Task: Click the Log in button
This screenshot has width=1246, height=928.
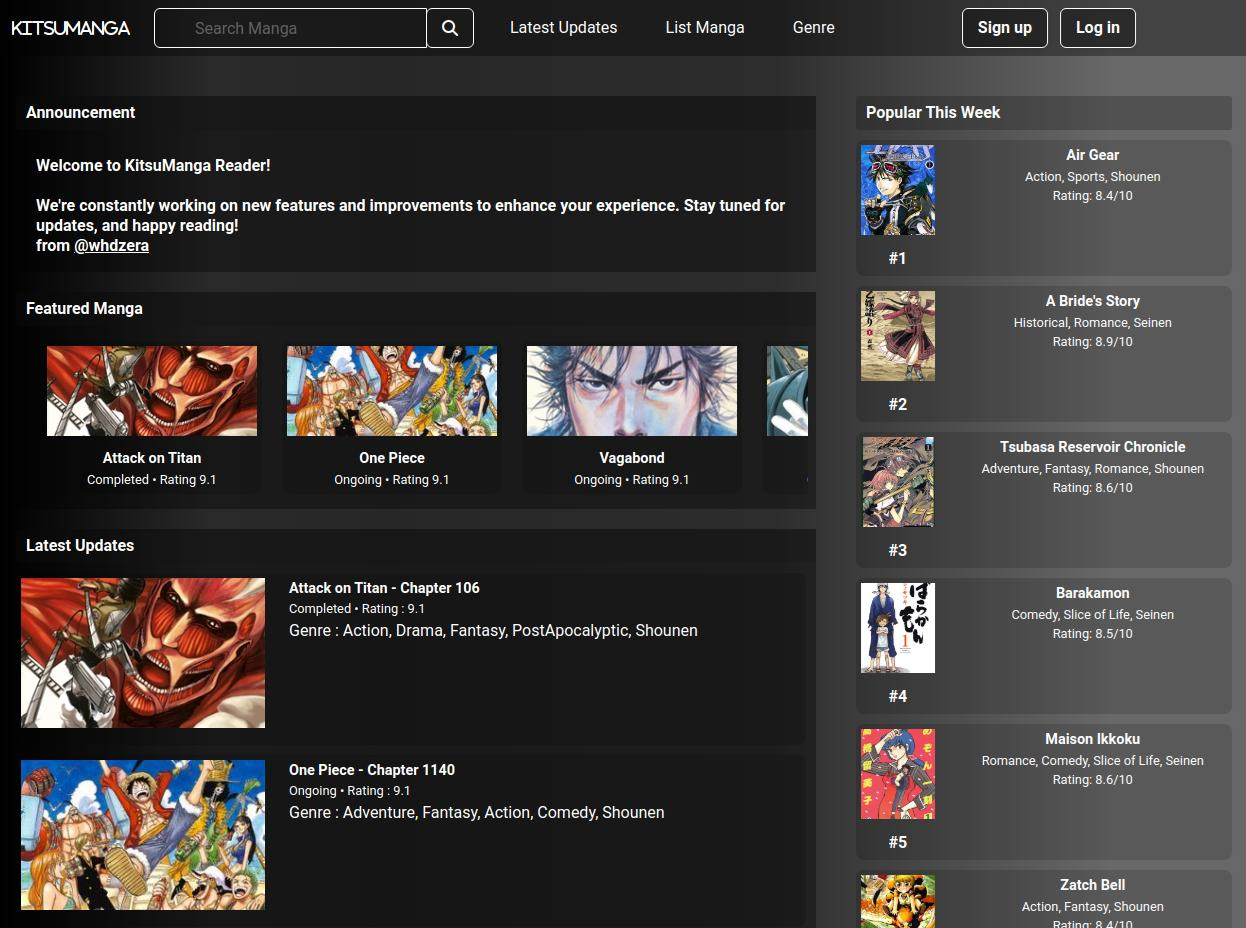Action: (1098, 28)
